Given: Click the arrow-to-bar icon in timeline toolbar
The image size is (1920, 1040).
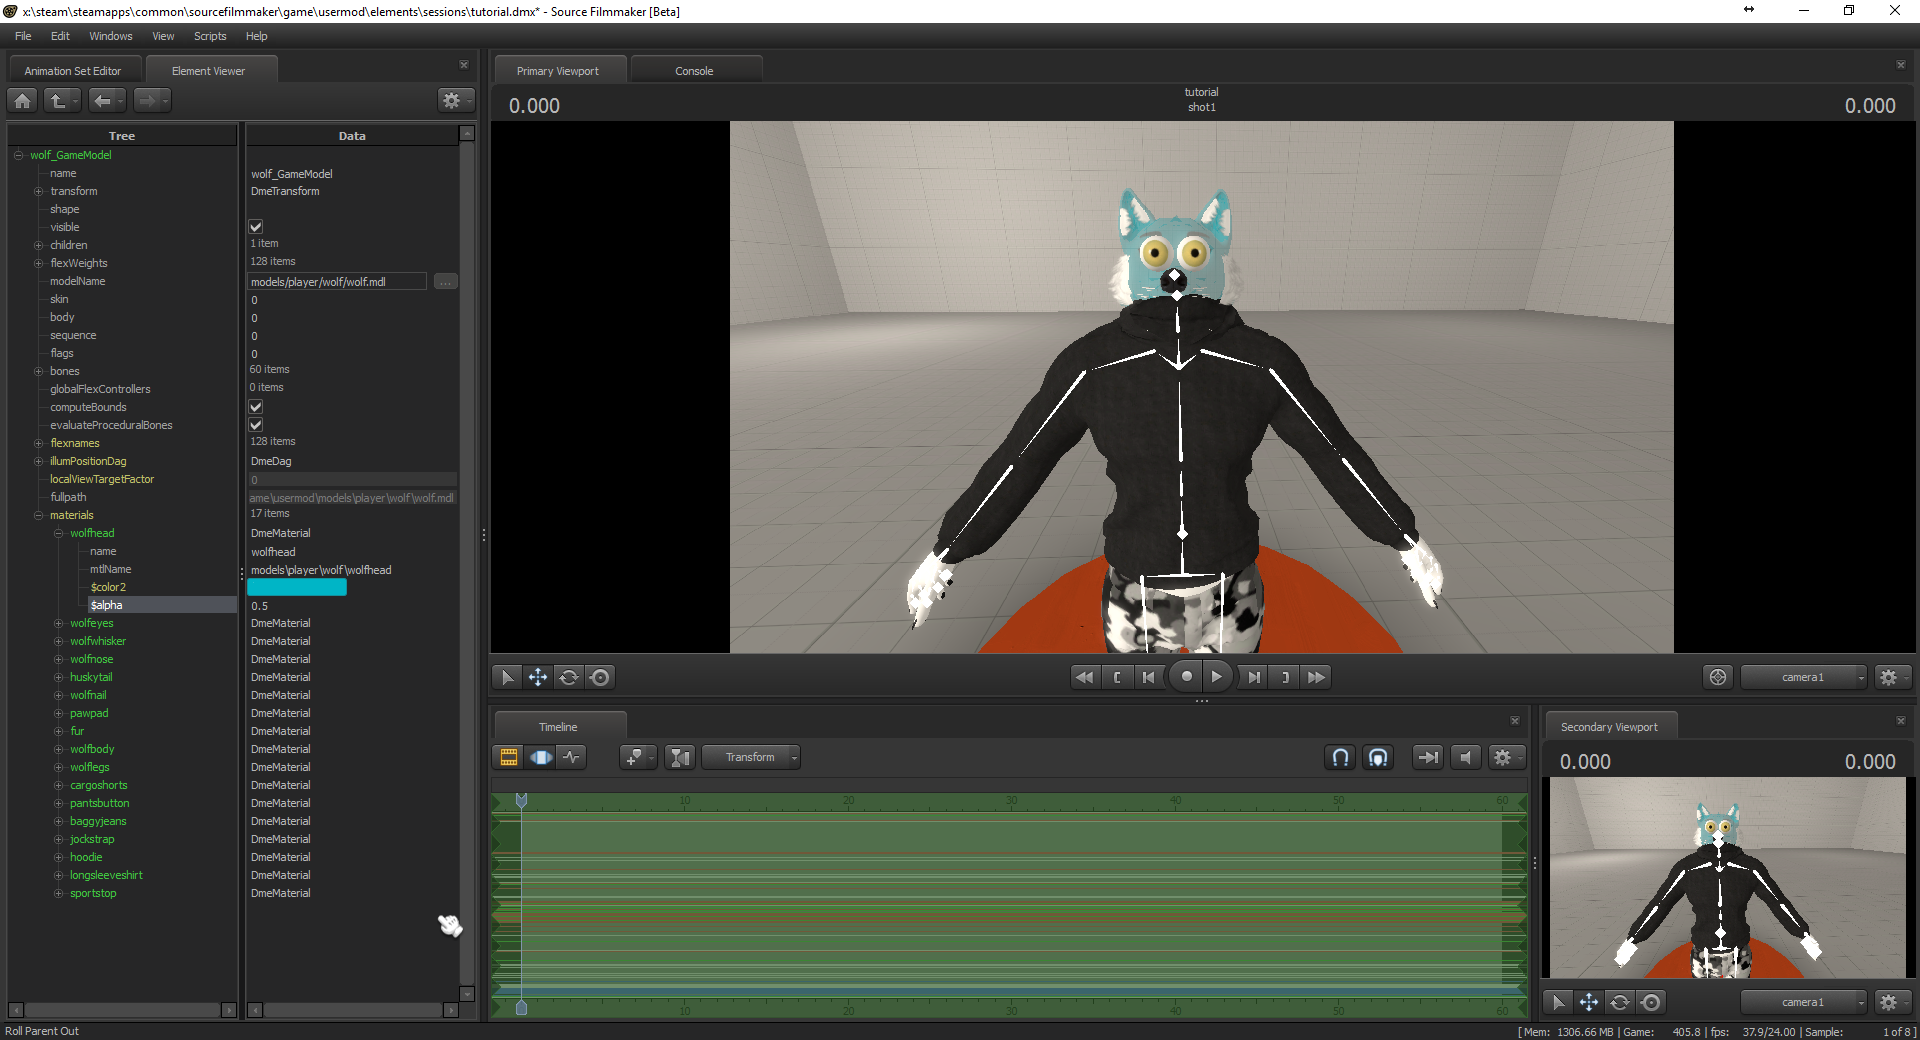Looking at the screenshot, I should coord(1428,757).
